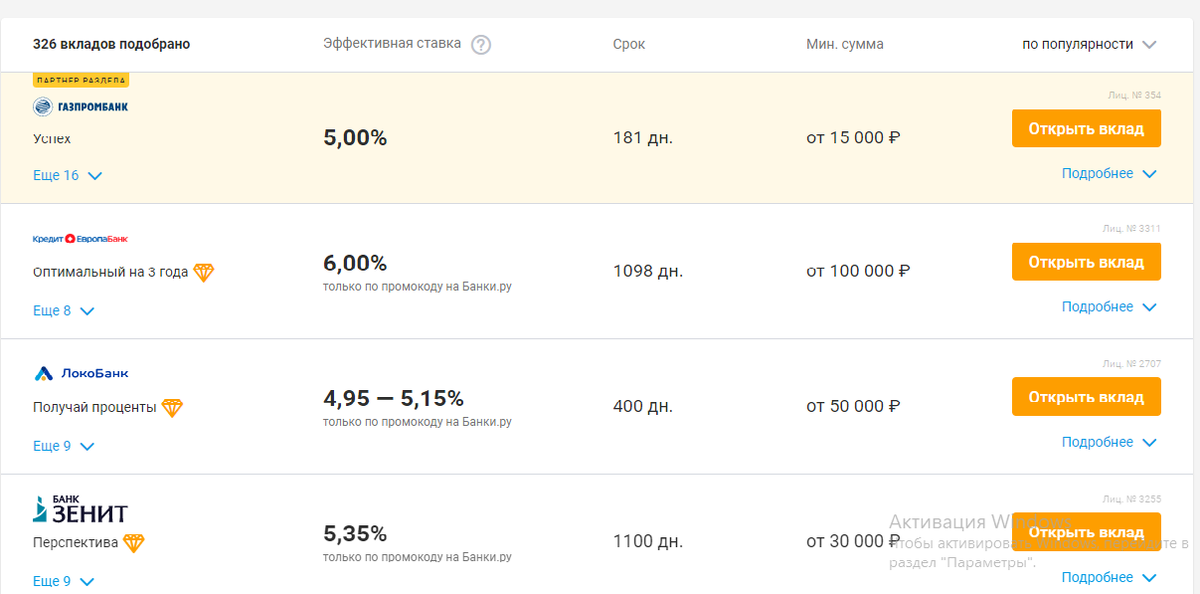
Task: Click the Bank Zenit logo
Action: [x=81, y=509]
